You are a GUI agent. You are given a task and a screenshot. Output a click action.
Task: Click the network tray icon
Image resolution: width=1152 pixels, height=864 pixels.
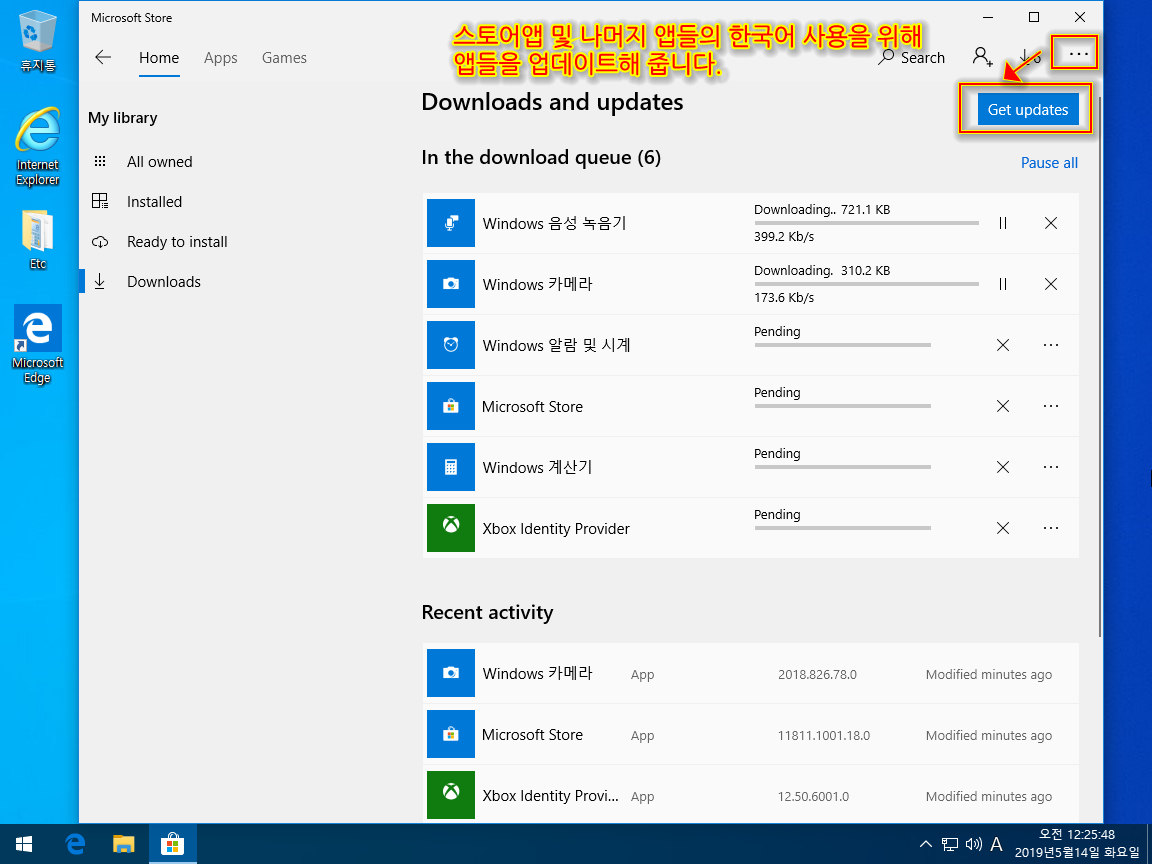(950, 844)
